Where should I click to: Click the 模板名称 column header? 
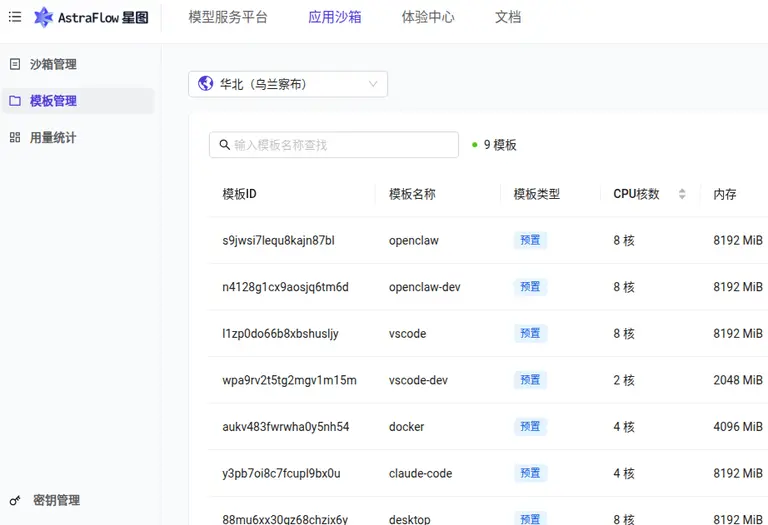coord(412,194)
